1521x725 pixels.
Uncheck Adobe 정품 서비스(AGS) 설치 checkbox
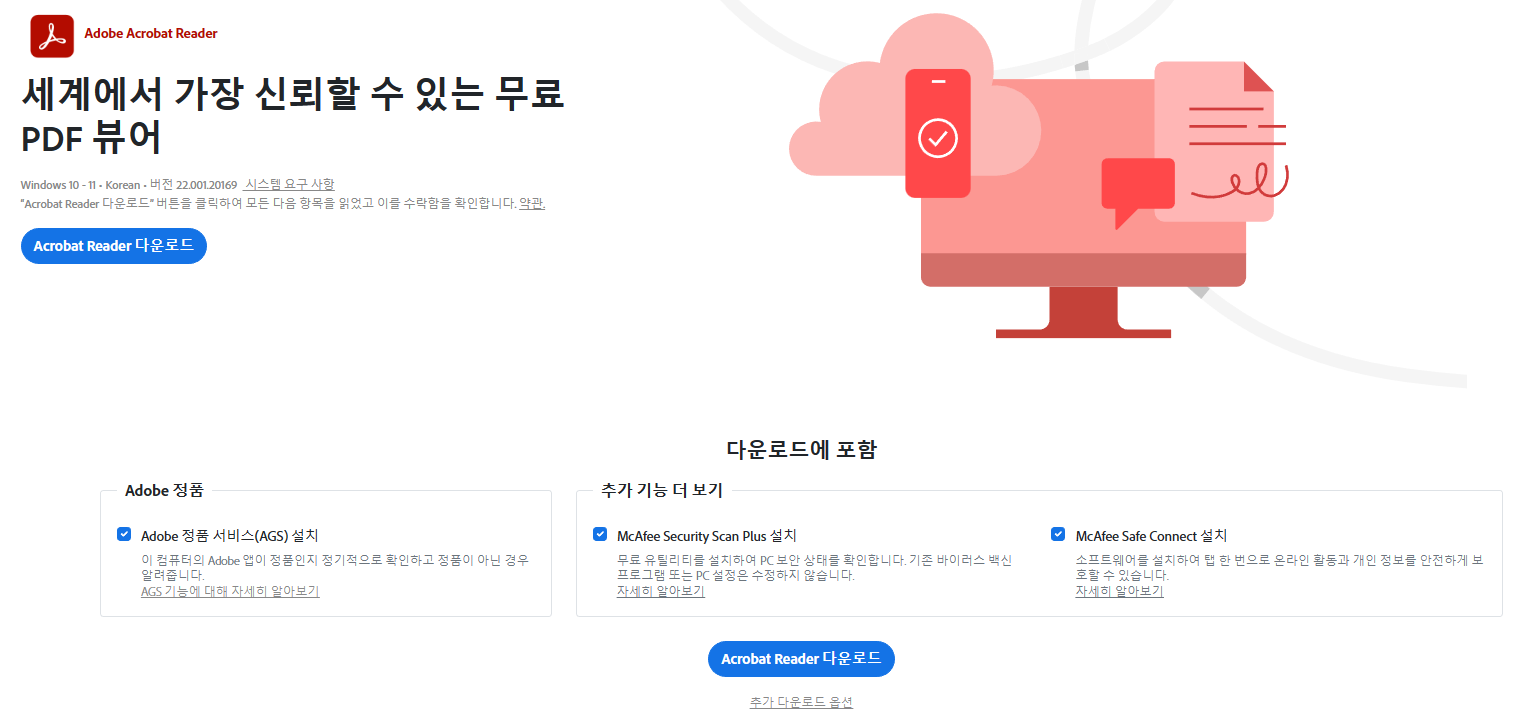[124, 534]
